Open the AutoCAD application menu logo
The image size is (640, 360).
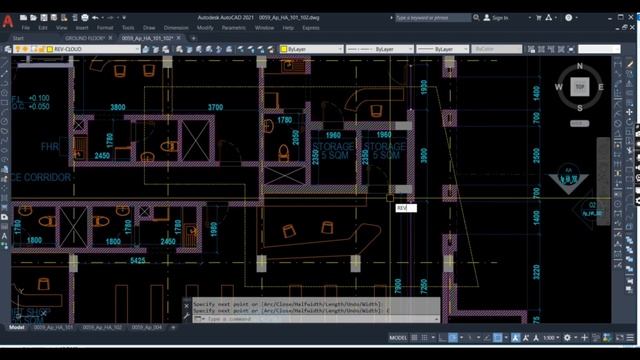(7, 21)
